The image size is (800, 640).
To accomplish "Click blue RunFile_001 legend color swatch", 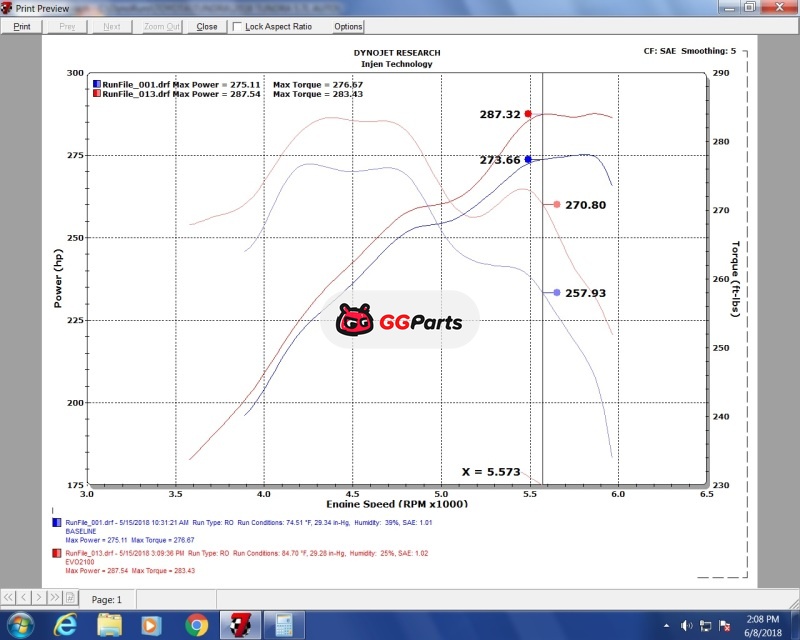I will coord(96,86).
